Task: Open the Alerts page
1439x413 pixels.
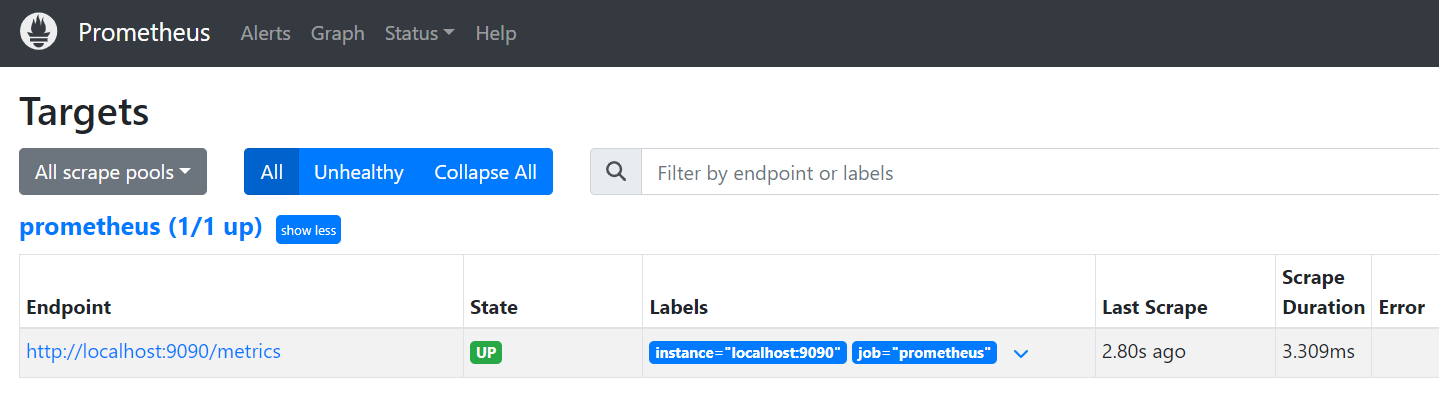Action: pyautogui.click(x=266, y=33)
